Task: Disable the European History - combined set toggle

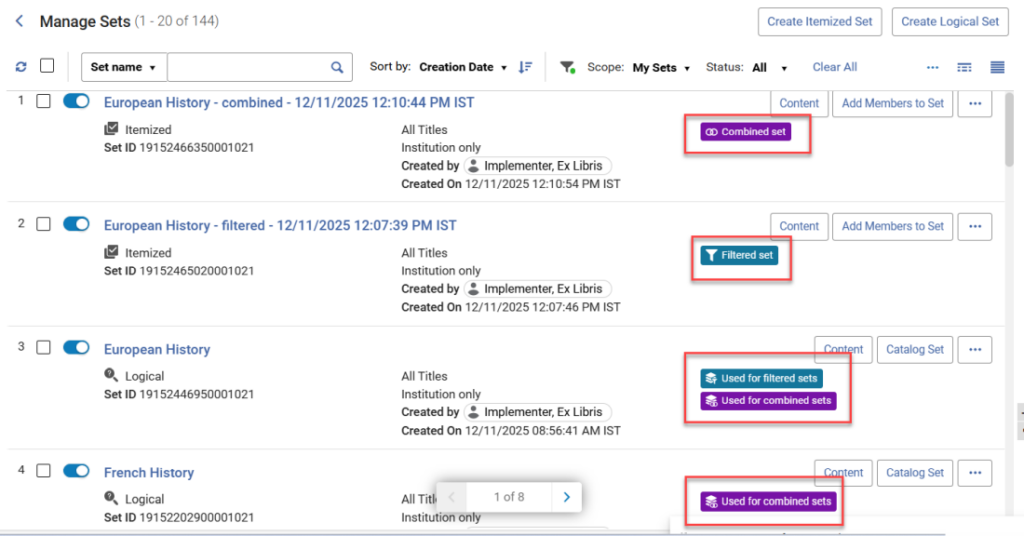Action: coord(76,101)
